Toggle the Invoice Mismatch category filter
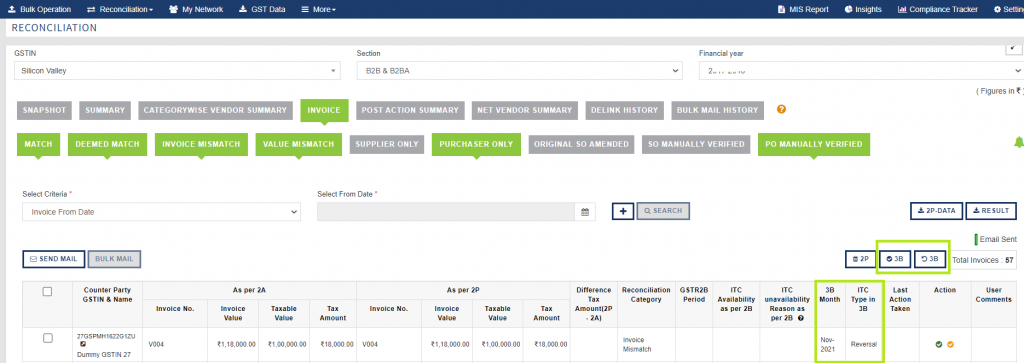The width and height of the screenshot is (1024, 363). (x=201, y=144)
